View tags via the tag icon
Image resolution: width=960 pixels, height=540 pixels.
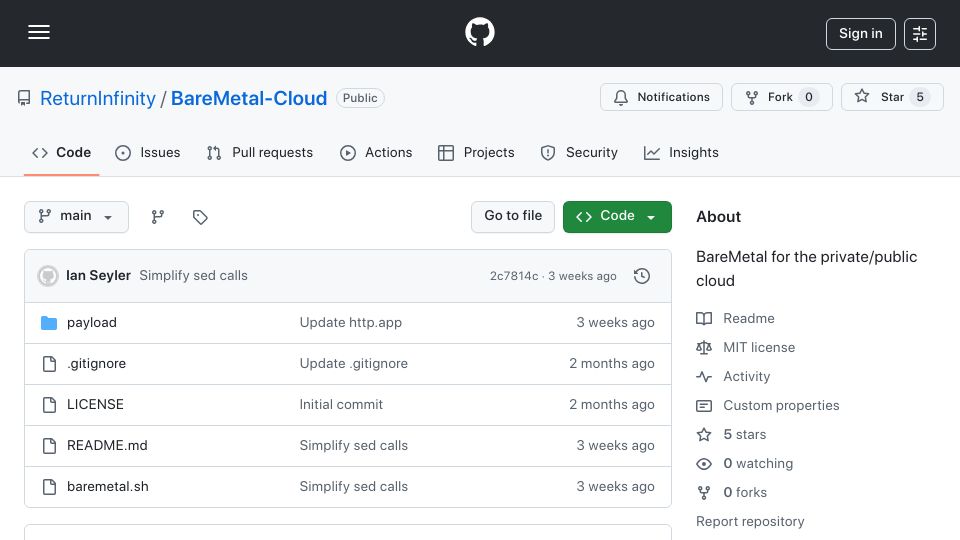click(200, 217)
